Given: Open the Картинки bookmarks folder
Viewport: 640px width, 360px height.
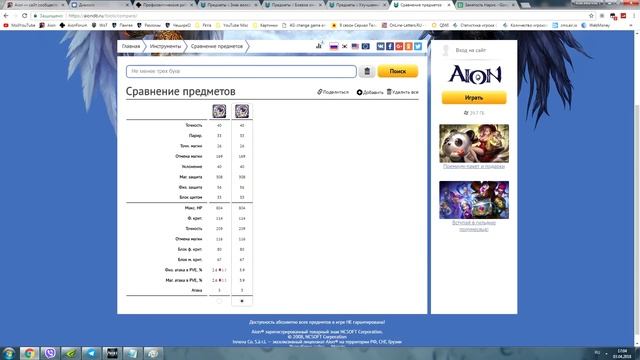Looking at the screenshot, I should point(265,25).
